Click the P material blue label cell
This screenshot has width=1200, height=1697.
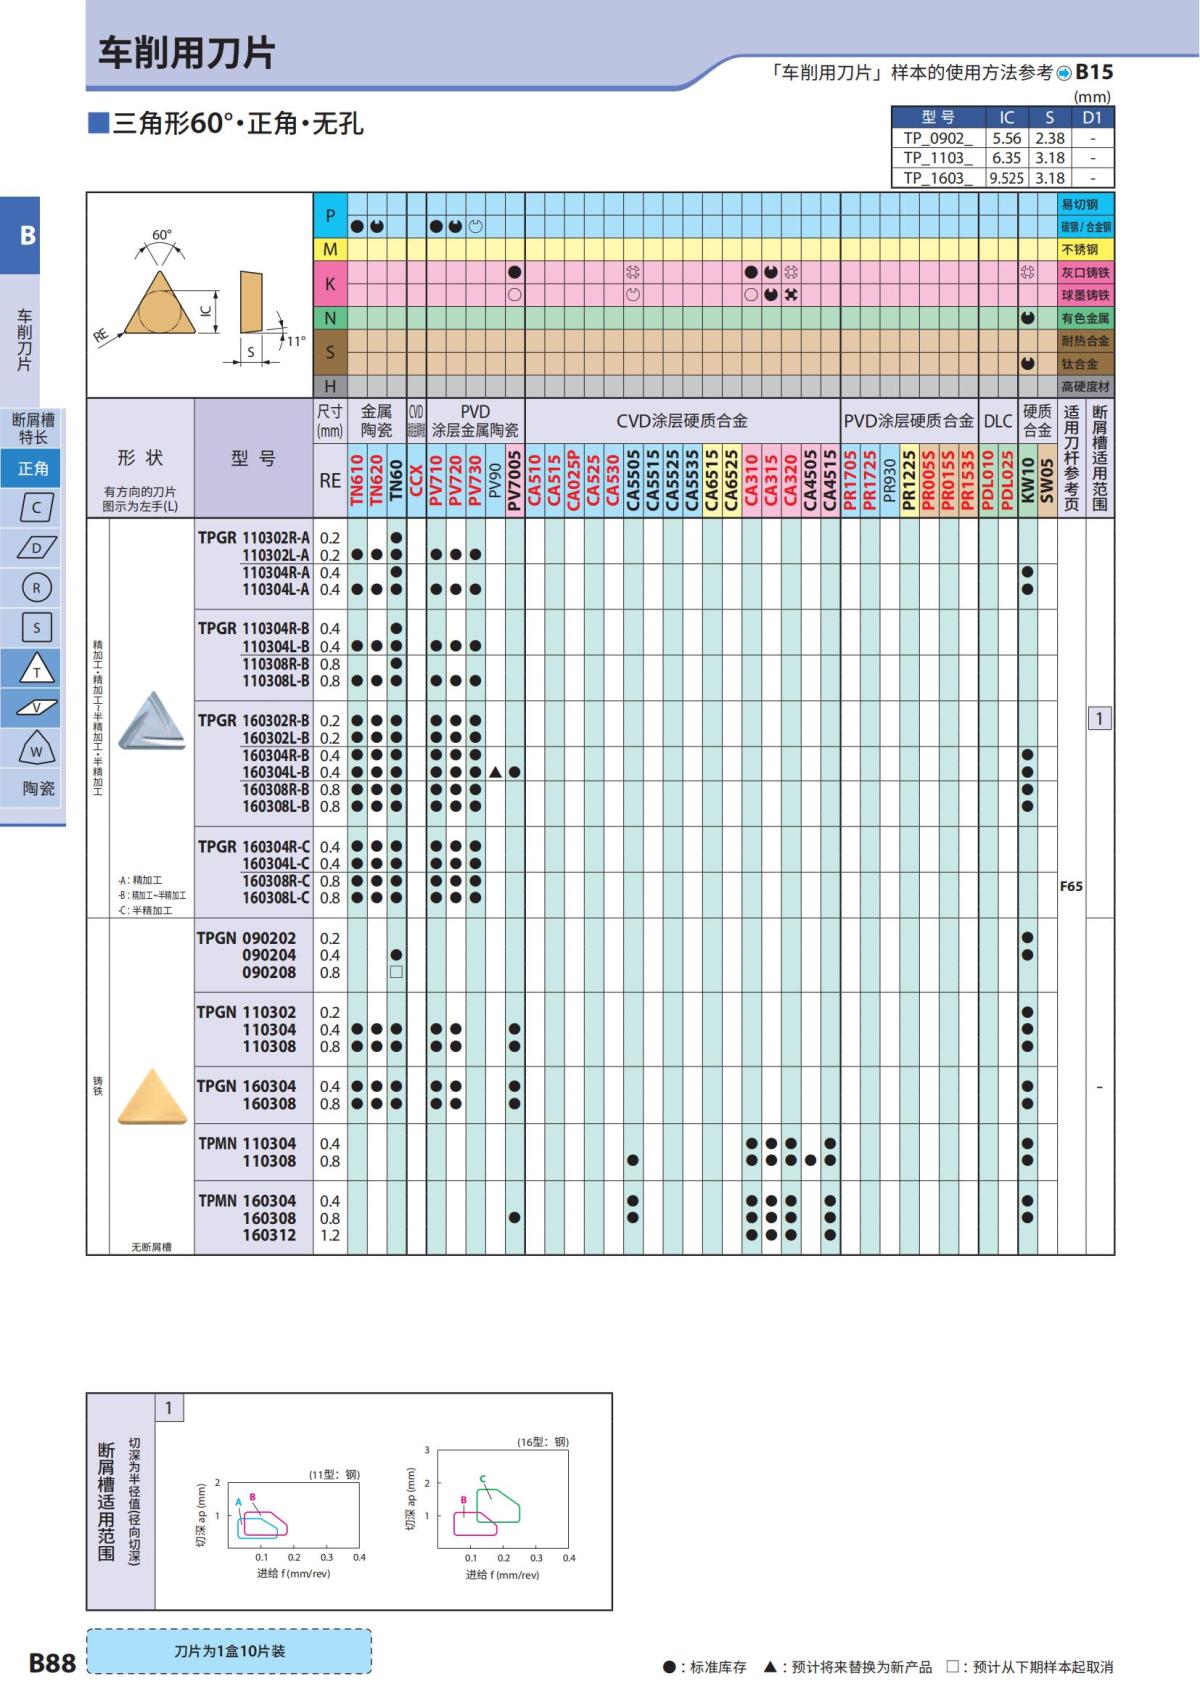point(330,215)
